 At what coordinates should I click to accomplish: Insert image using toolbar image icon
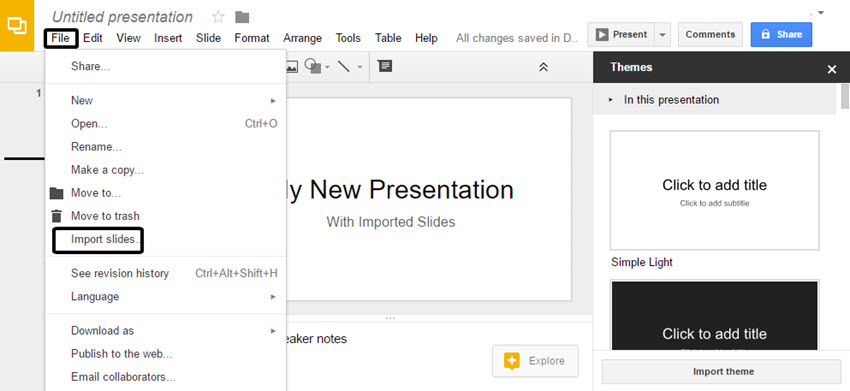(292, 67)
